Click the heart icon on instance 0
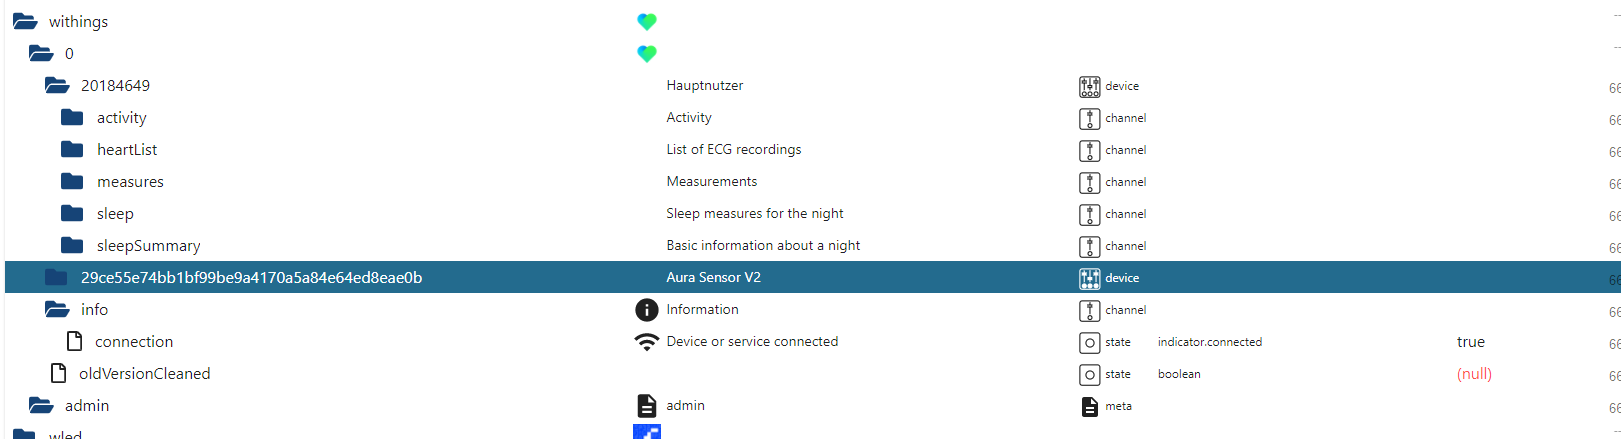The image size is (1621, 439). pyautogui.click(x=647, y=53)
